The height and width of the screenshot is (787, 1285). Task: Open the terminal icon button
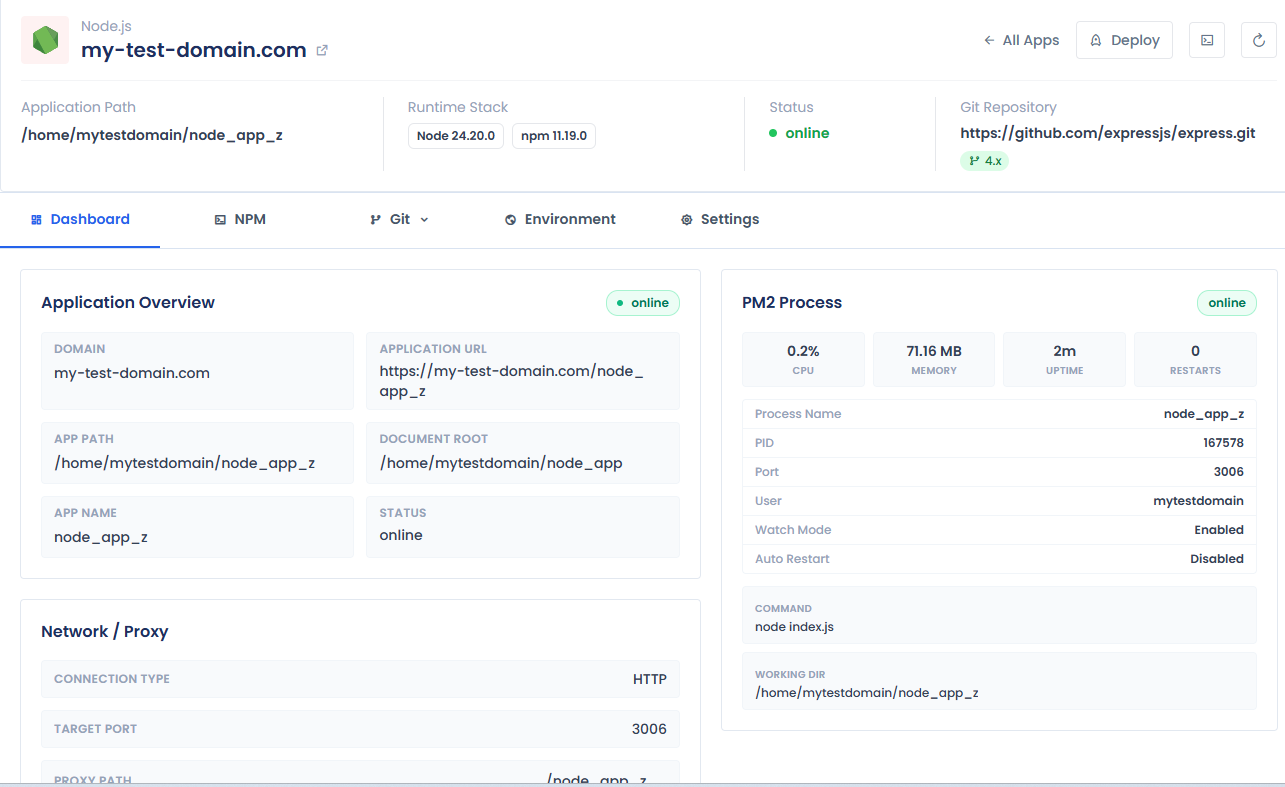[x=1207, y=40]
